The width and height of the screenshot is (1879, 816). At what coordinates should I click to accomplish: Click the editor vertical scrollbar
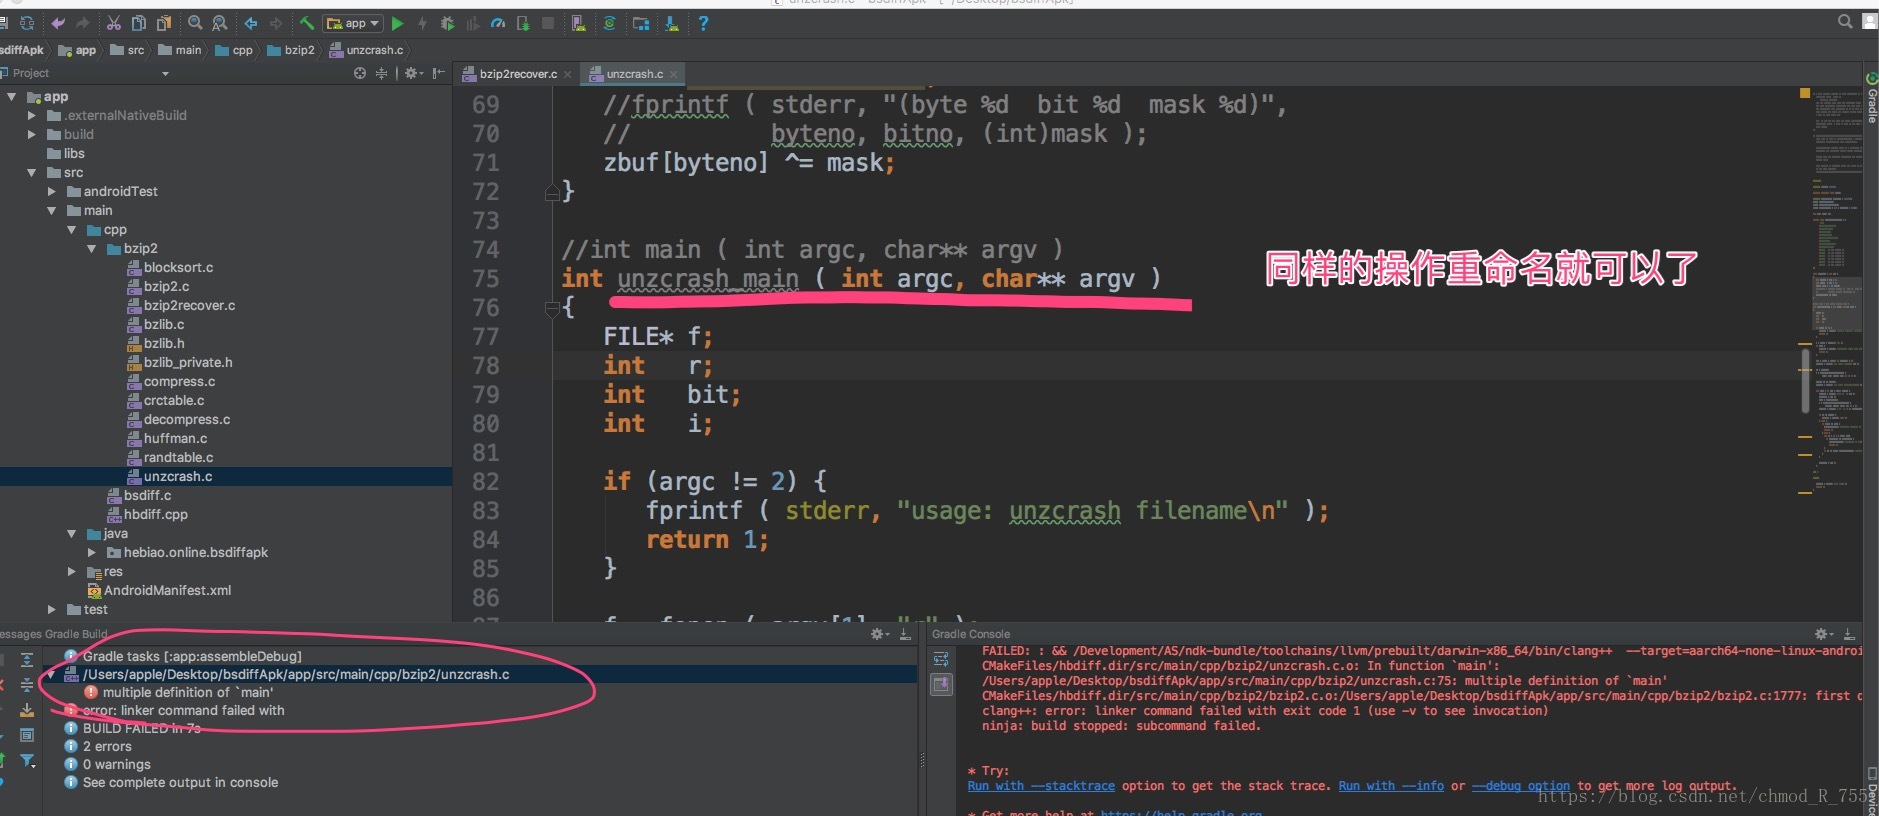(1805, 380)
